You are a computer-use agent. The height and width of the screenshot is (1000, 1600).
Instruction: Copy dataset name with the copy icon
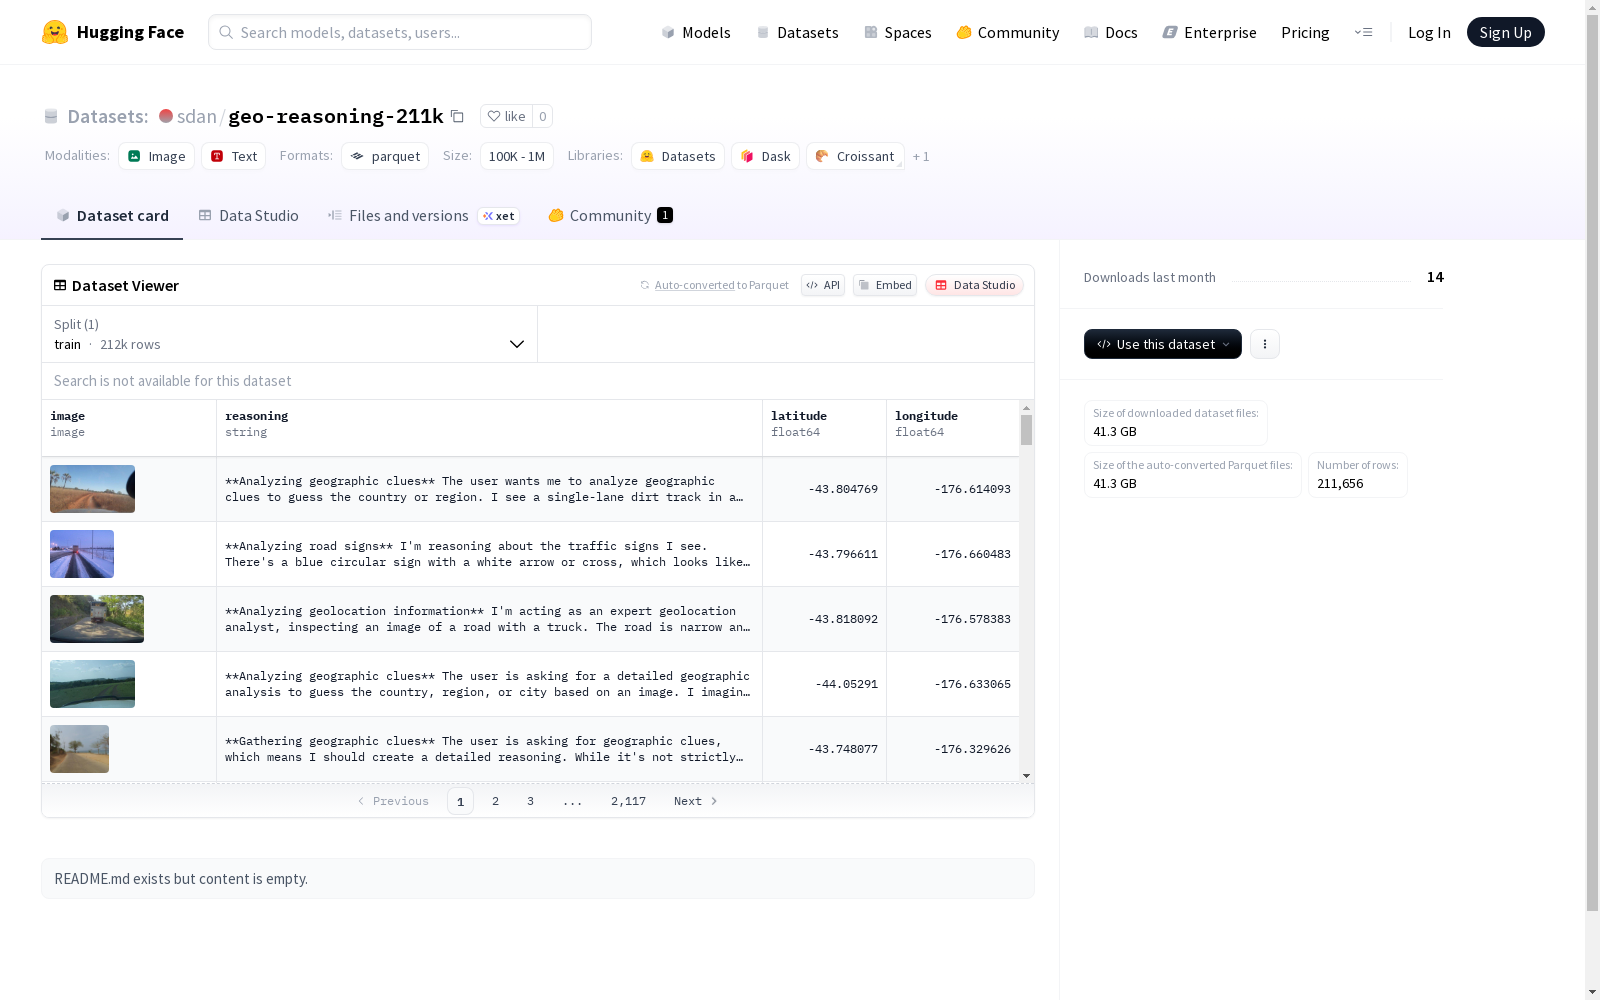pos(457,116)
